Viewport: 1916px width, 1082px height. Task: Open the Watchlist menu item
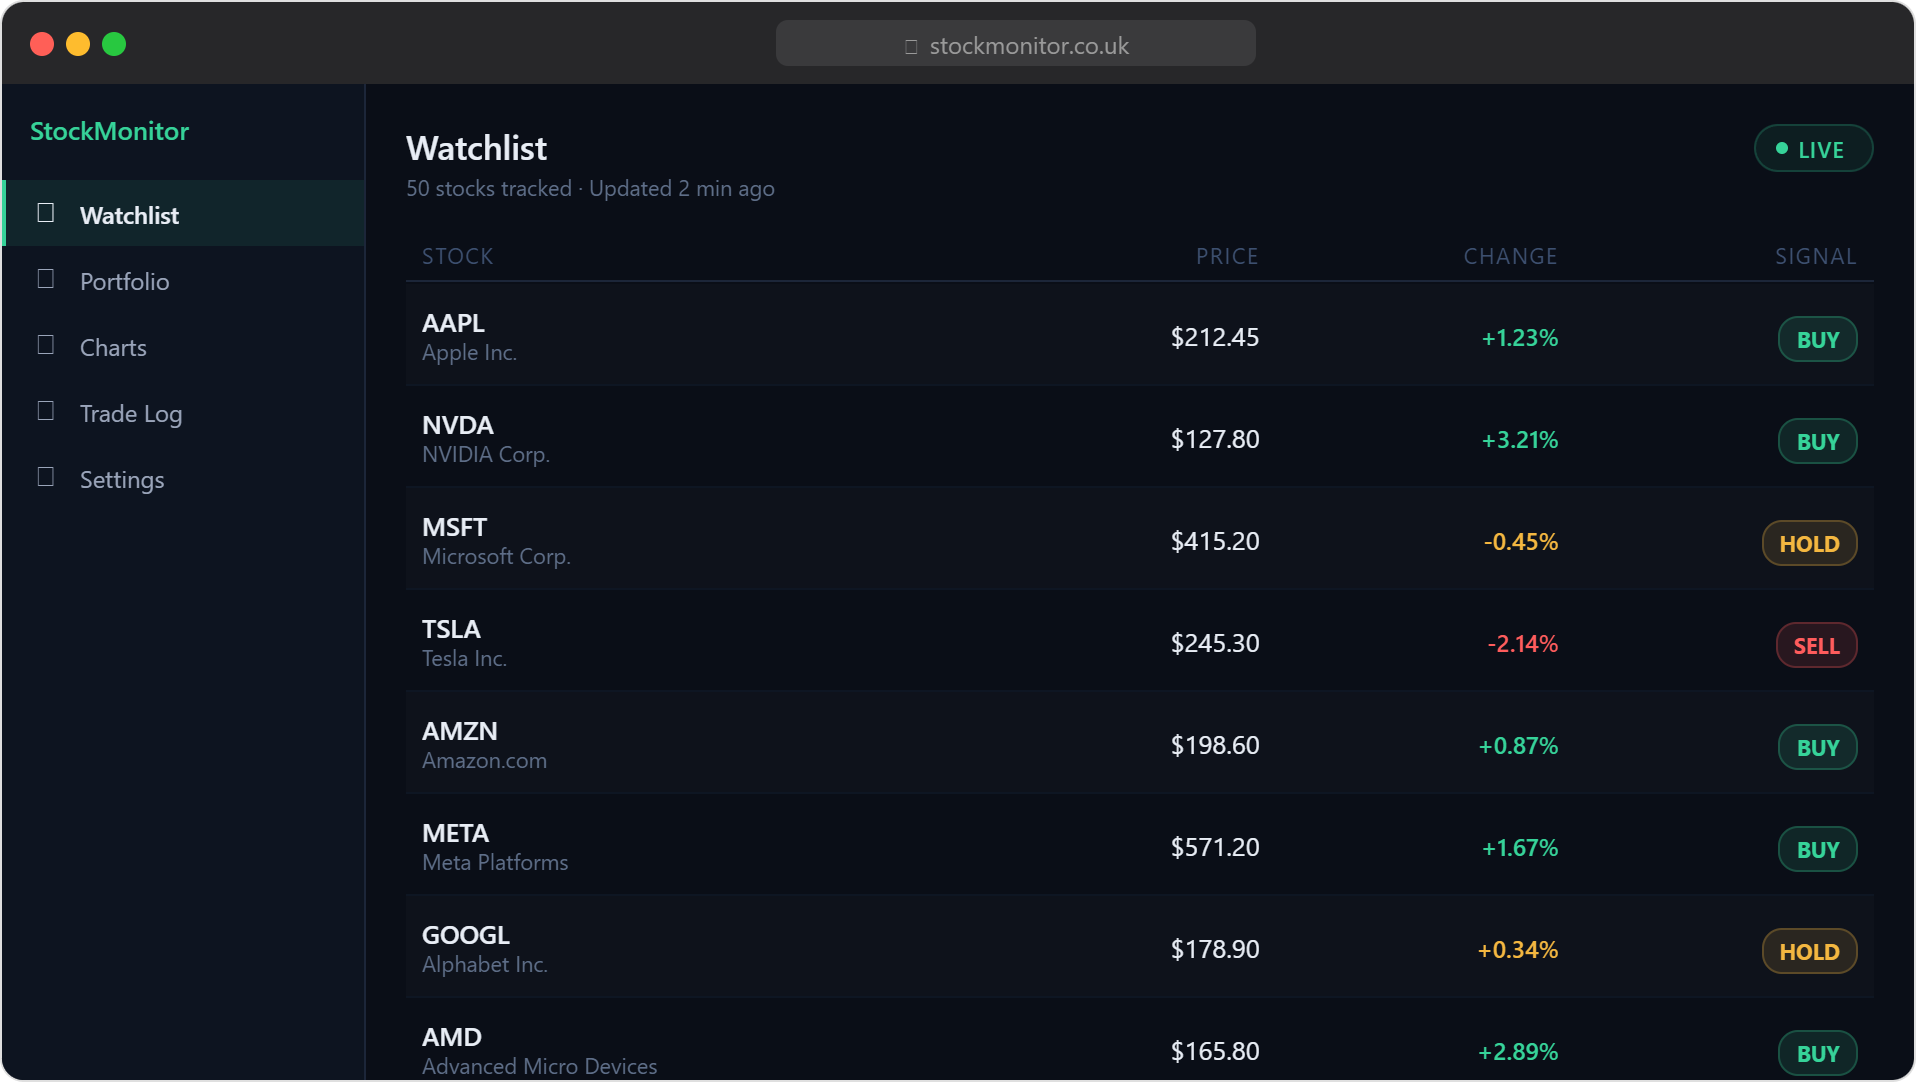[x=185, y=214]
